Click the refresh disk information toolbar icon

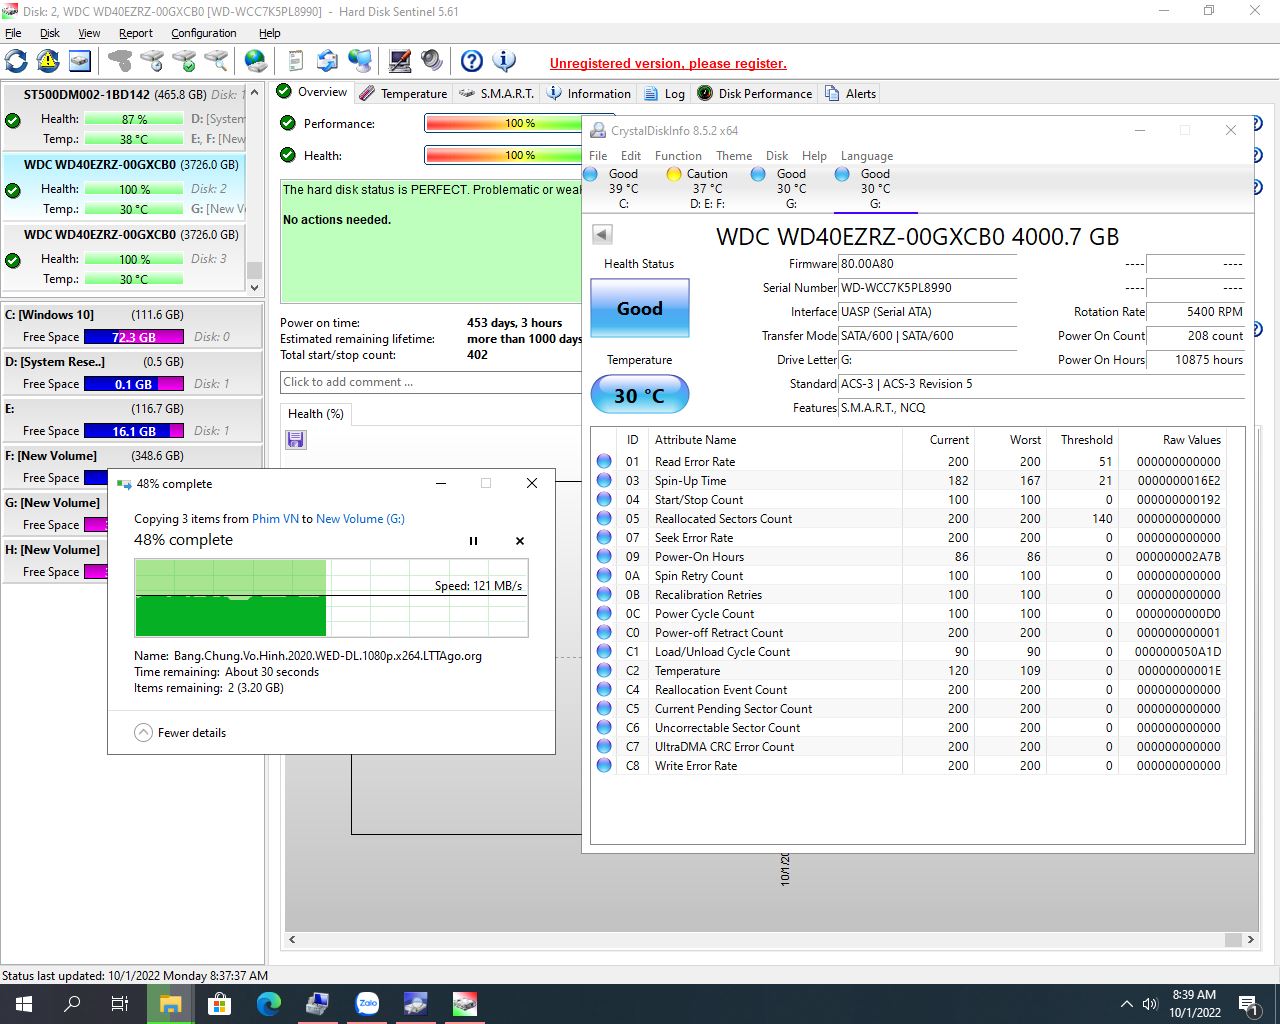(16, 61)
